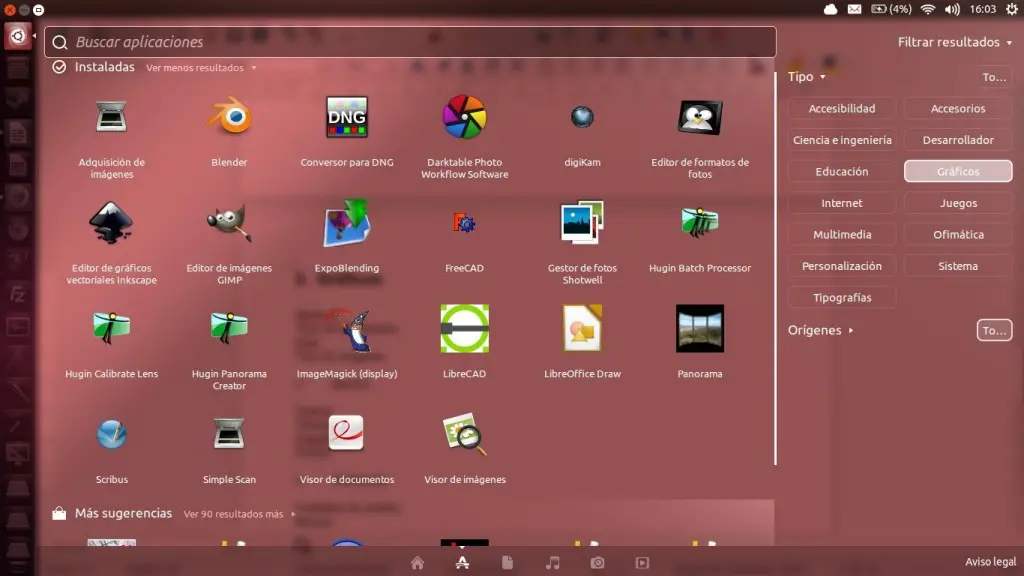Screen dimensions: 1024x576
Task: Open the system settings gear menu
Action: click(x=1012, y=9)
